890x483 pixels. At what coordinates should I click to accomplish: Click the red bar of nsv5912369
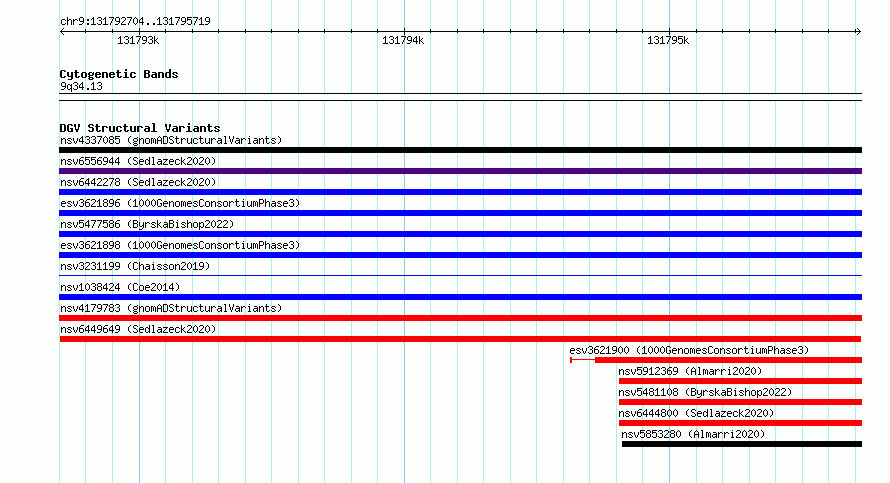740,381
